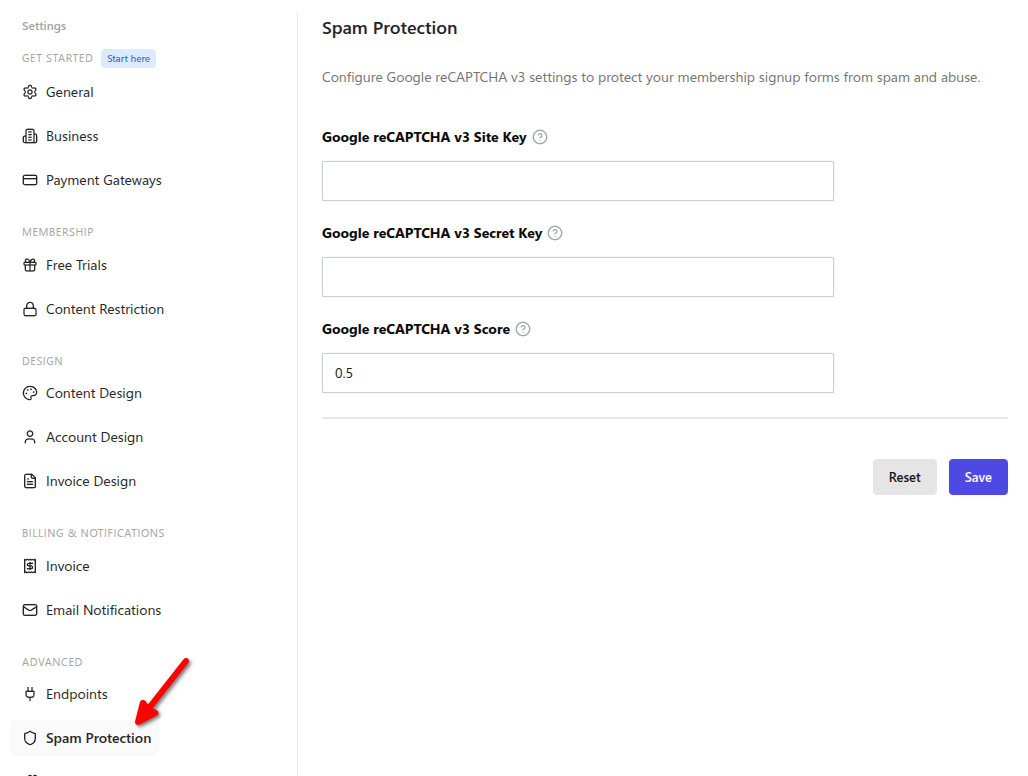The width and height of the screenshot is (1028, 776).
Task: Click the Email Notifications envelope icon
Action: 30,610
